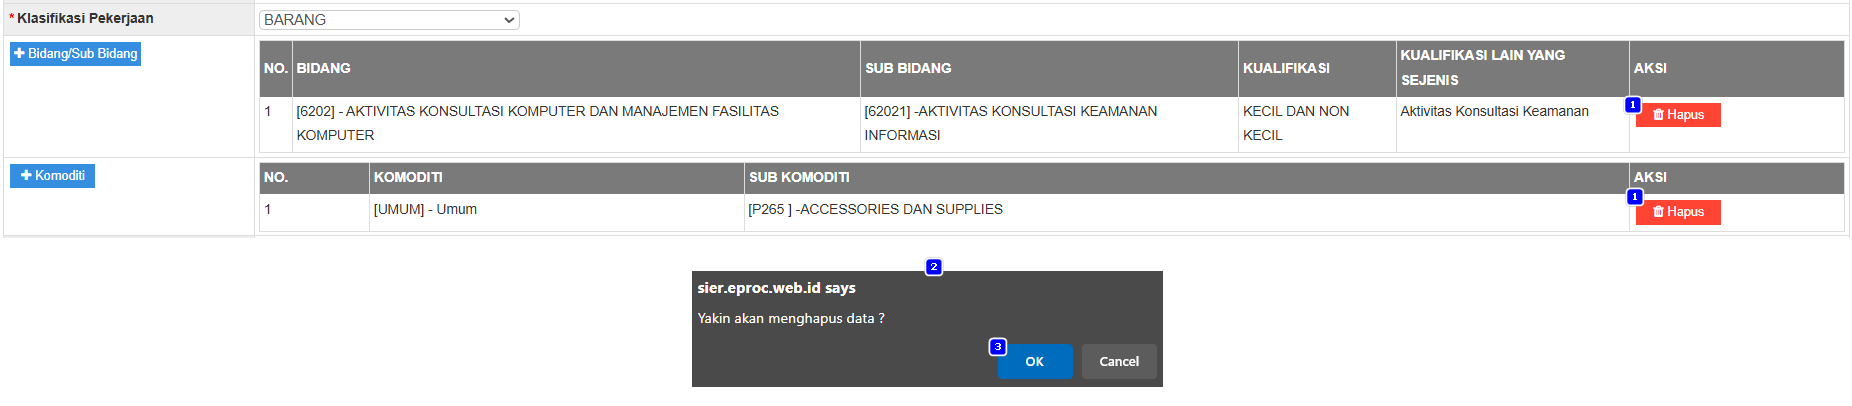Viewport: 1852px width, 406px height.
Task: Click the "Yakin akan menghapus data ?" message
Action: (x=790, y=319)
